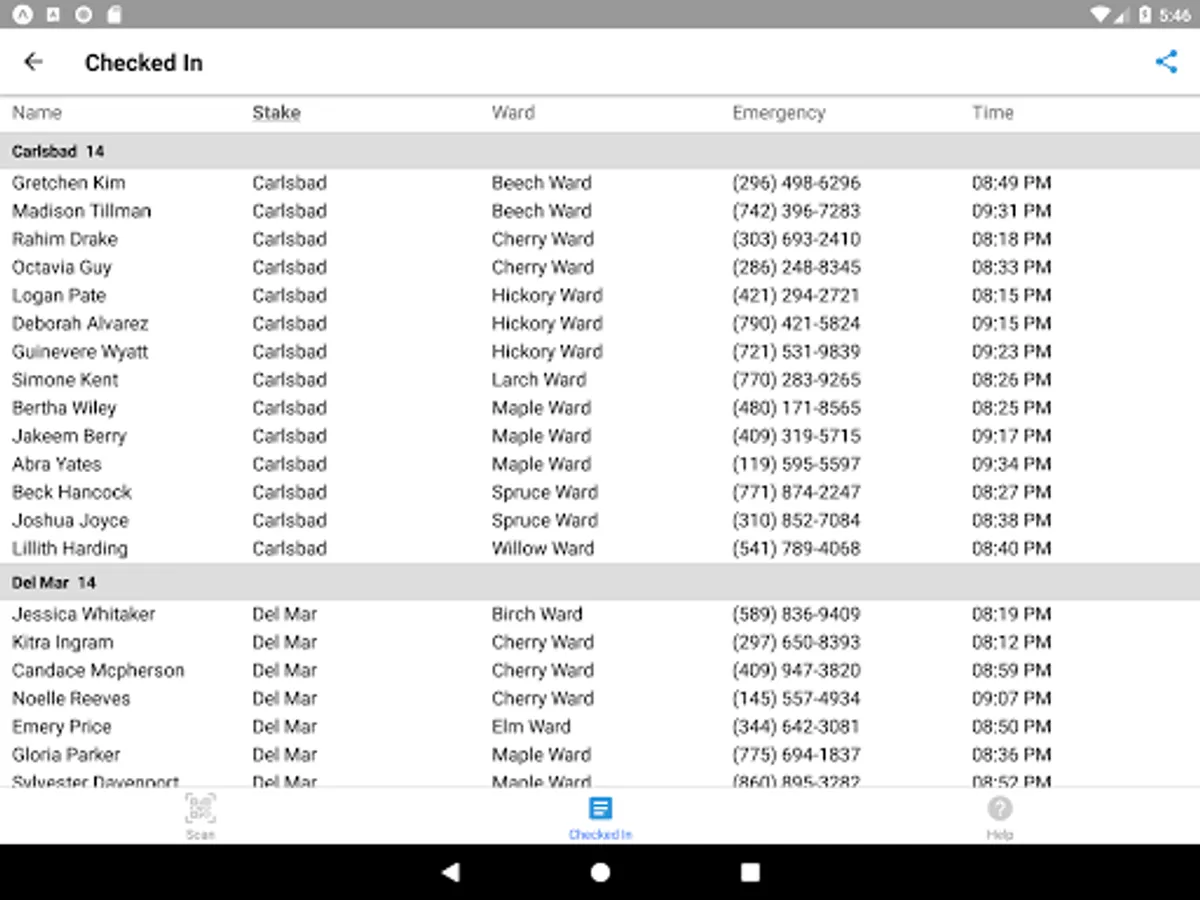Select Kitra Ingram name
1200x900 pixels.
pyautogui.click(x=63, y=641)
